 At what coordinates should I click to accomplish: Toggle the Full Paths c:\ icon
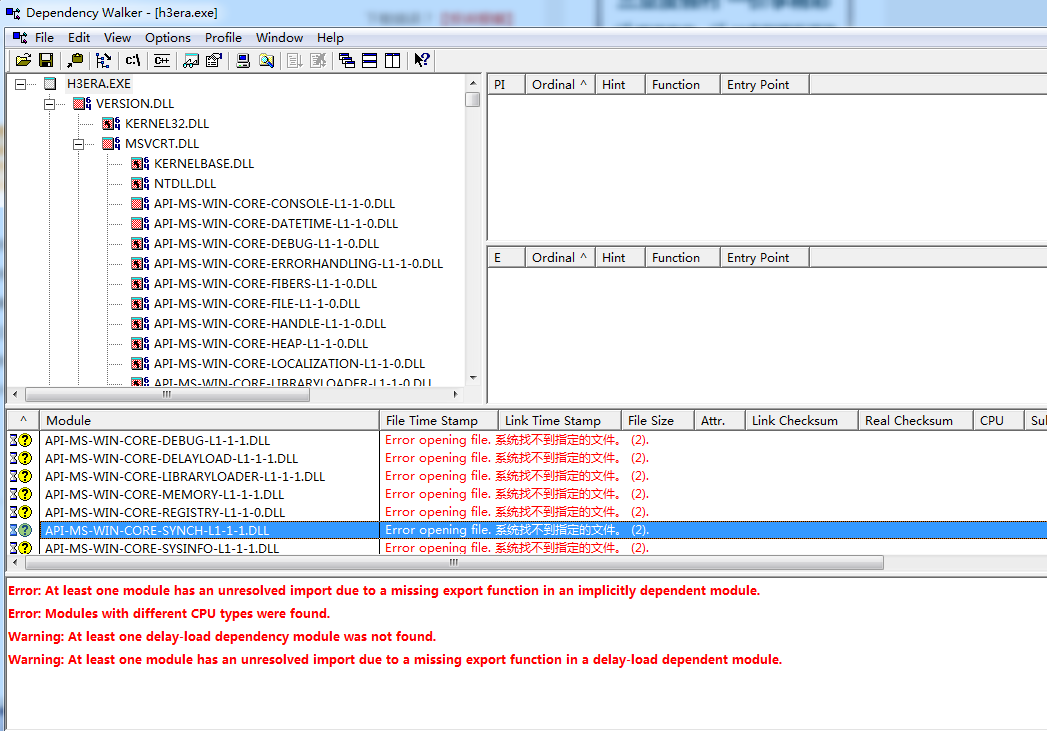[x=133, y=61]
